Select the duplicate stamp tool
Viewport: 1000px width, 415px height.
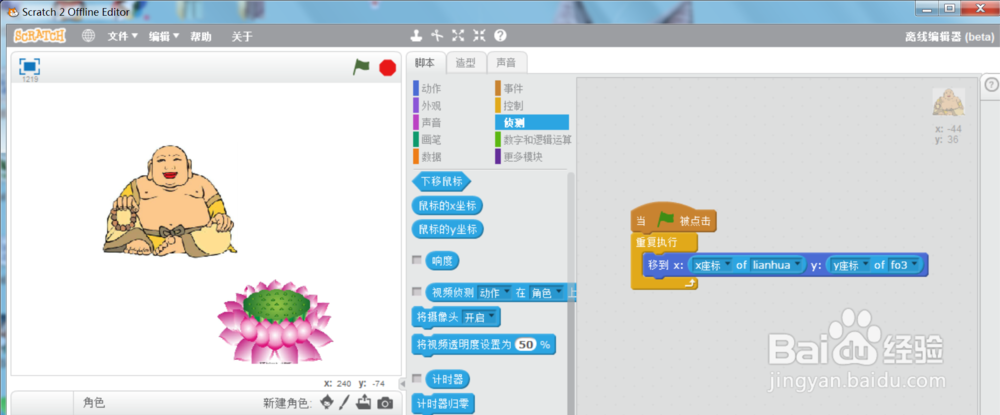click(416, 36)
